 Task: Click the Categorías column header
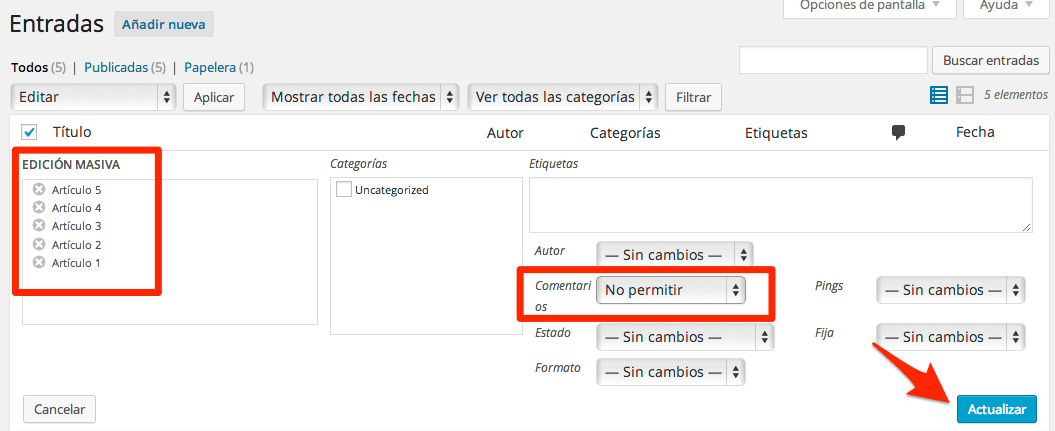(625, 133)
